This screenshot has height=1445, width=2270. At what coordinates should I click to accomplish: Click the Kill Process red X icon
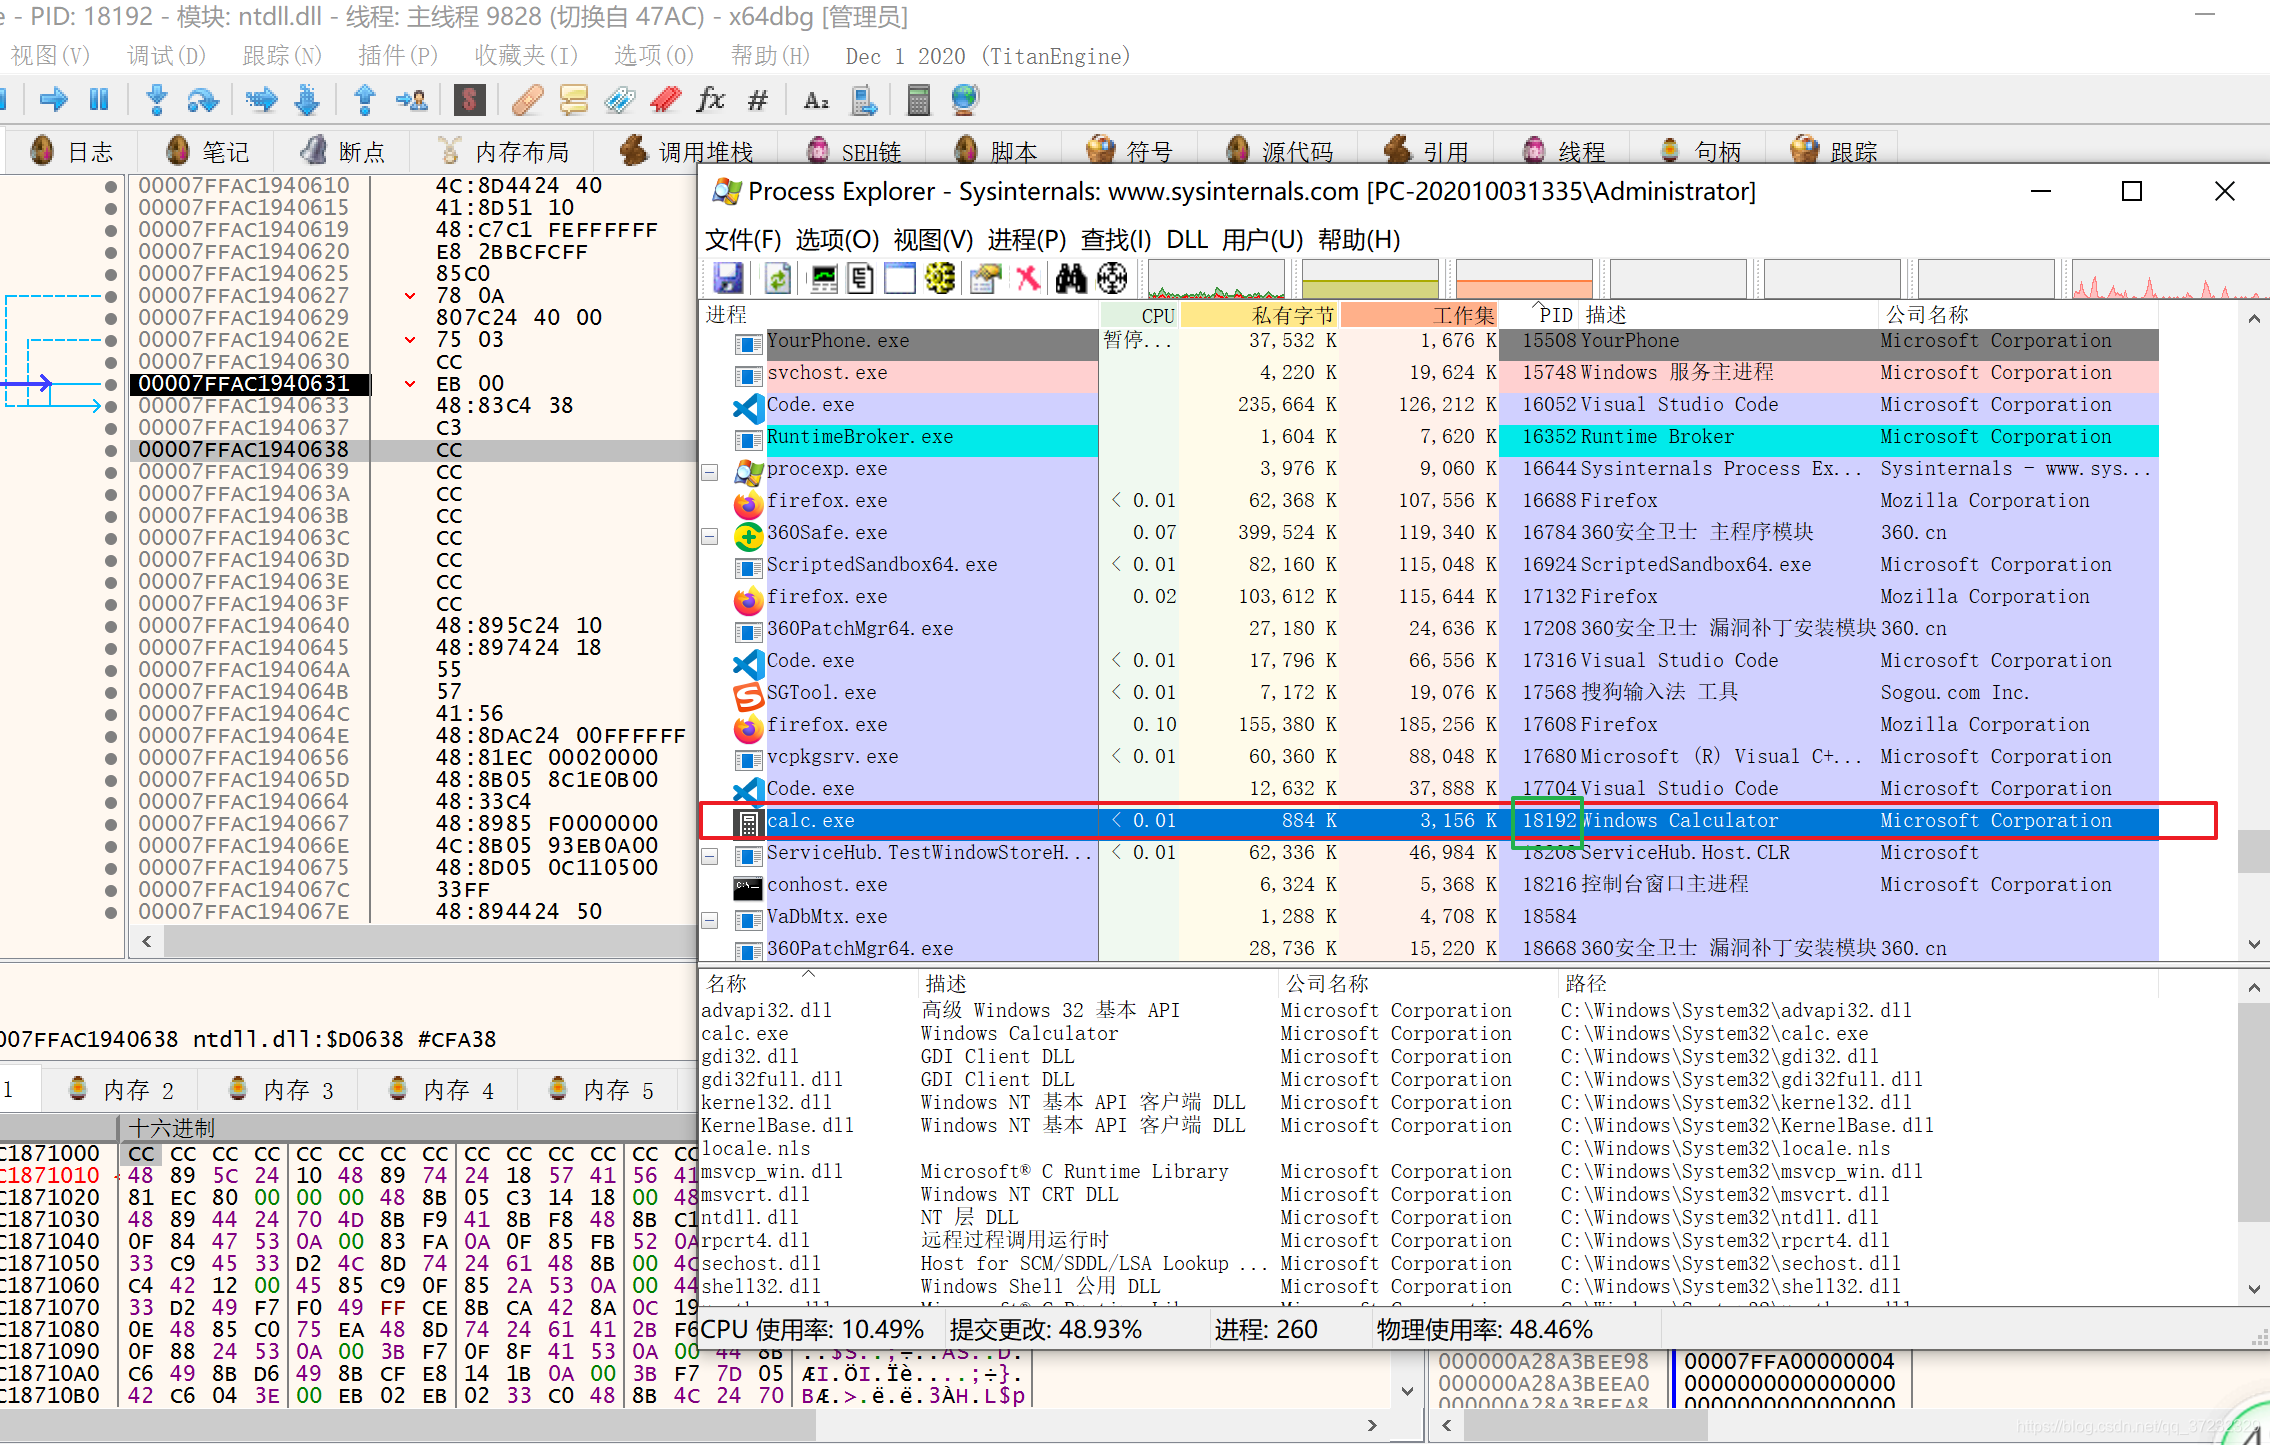click(1027, 278)
